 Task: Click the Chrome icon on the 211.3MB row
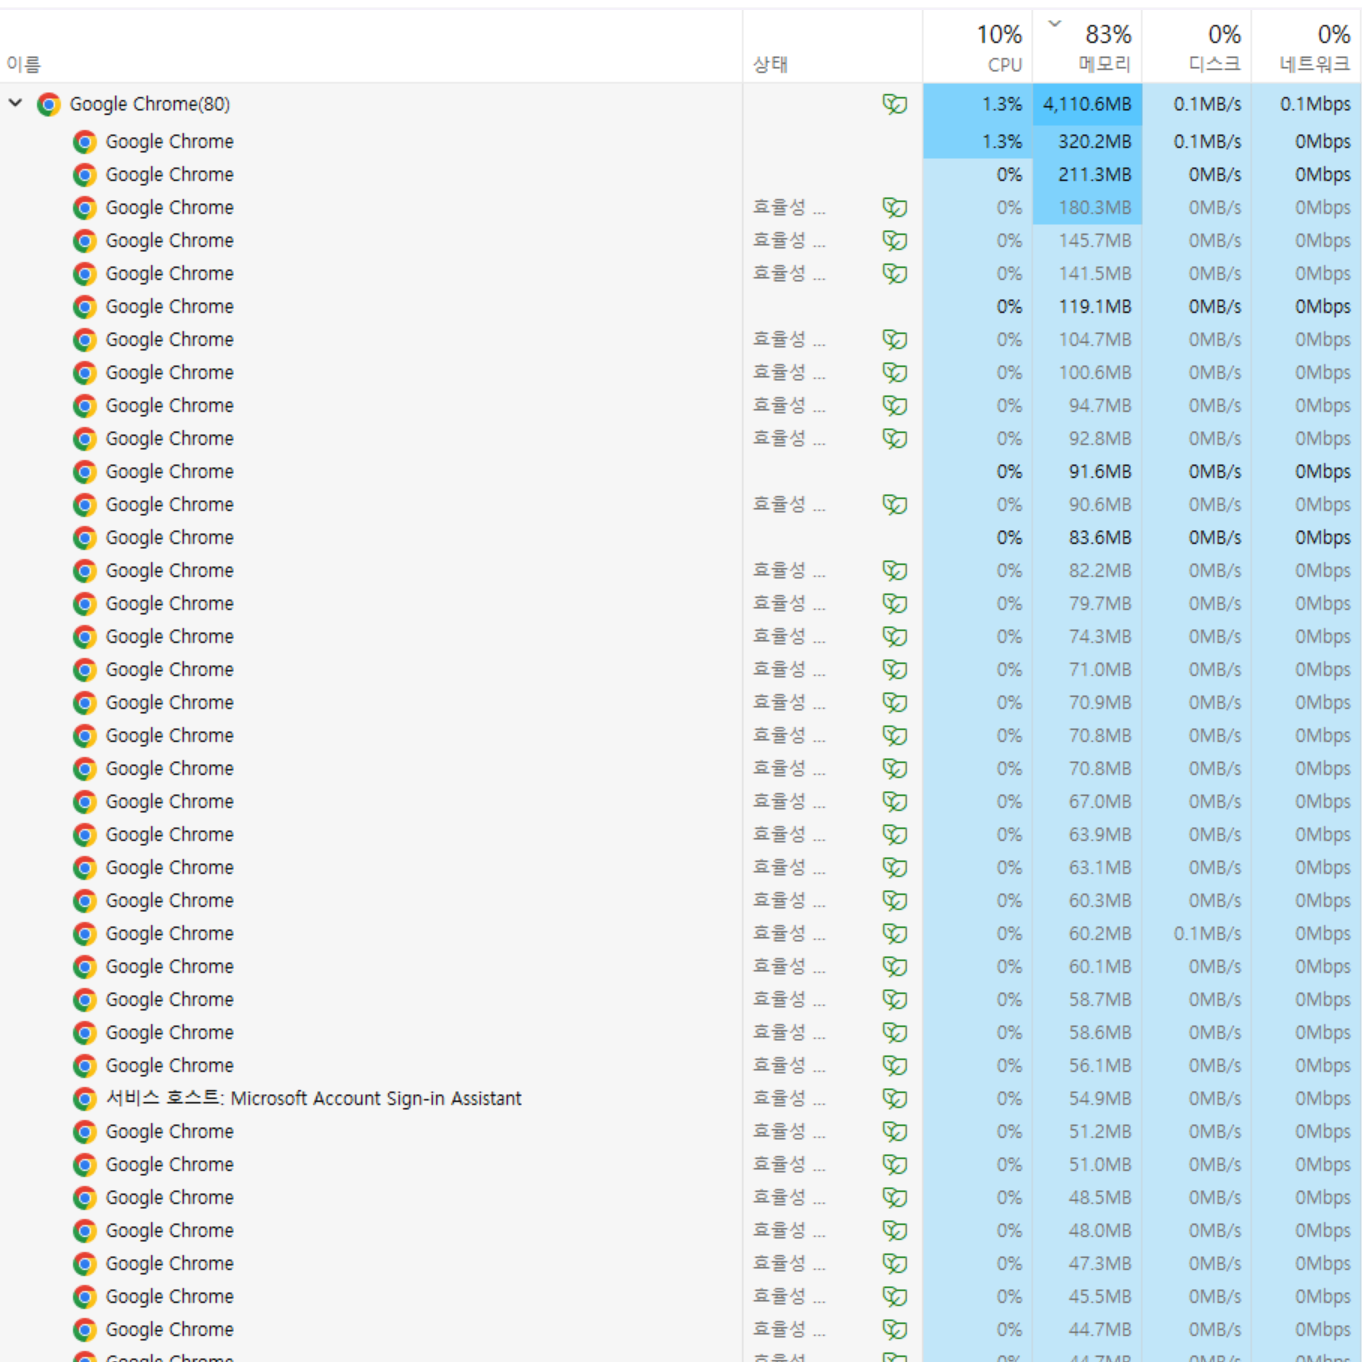click(85, 175)
